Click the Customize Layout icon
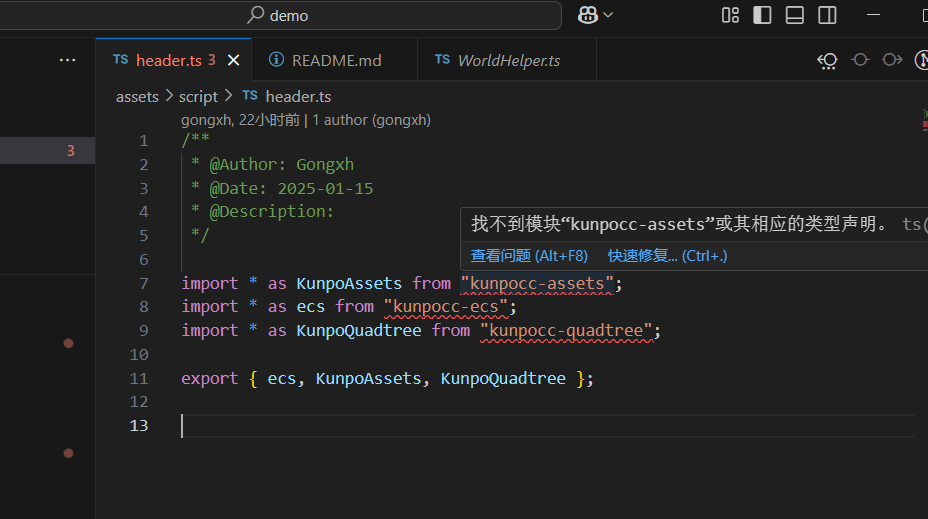928x519 pixels. coord(730,15)
